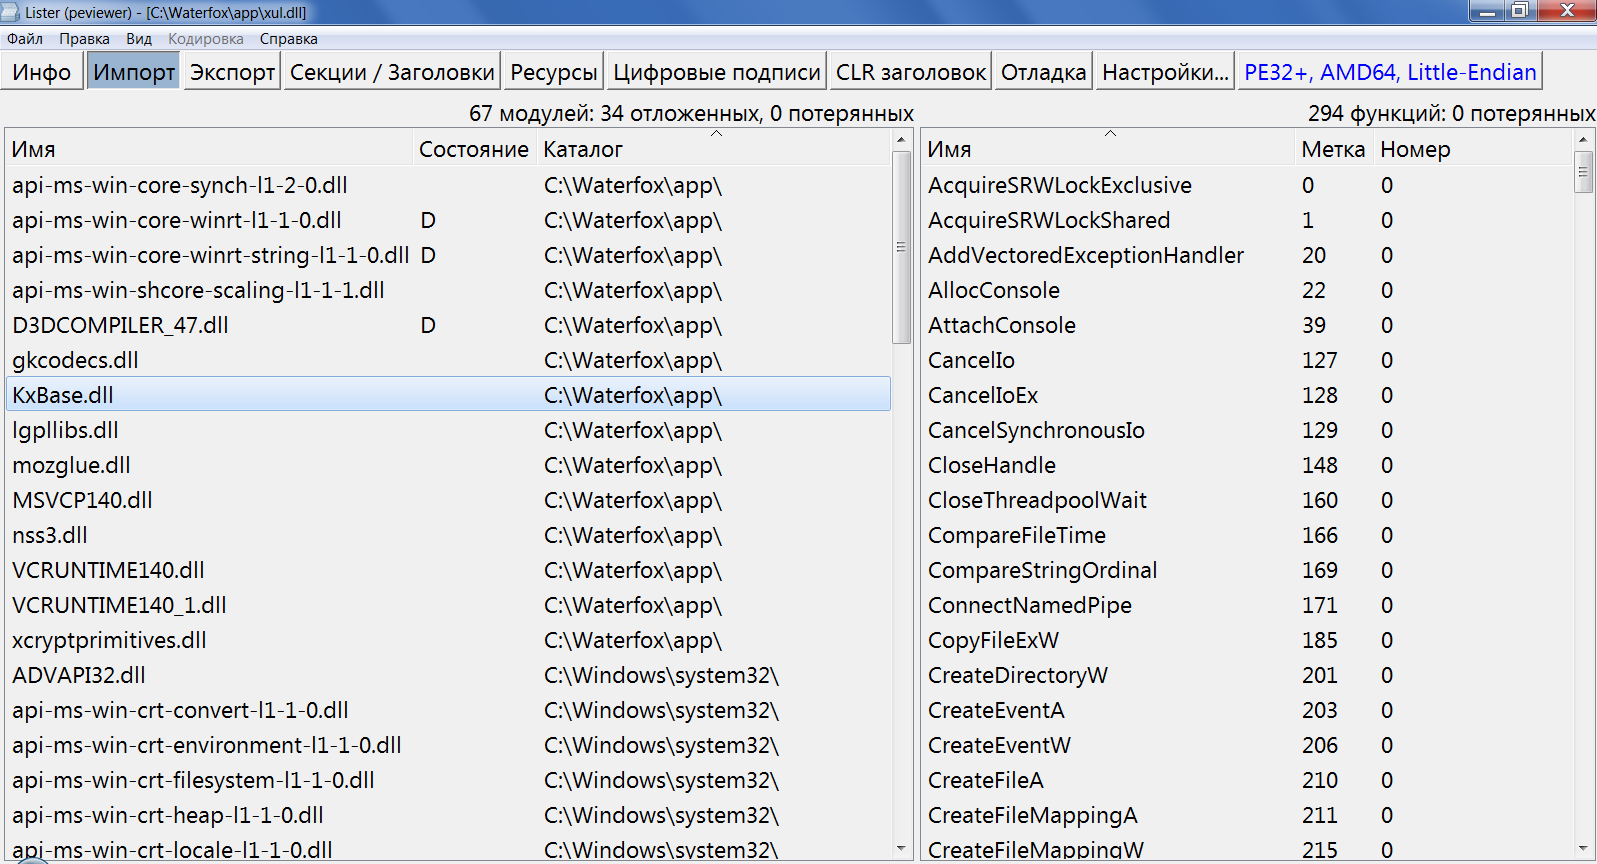Select the MSVCP140.dll module row
This screenshot has height=864, width=1597.
pos(448,500)
